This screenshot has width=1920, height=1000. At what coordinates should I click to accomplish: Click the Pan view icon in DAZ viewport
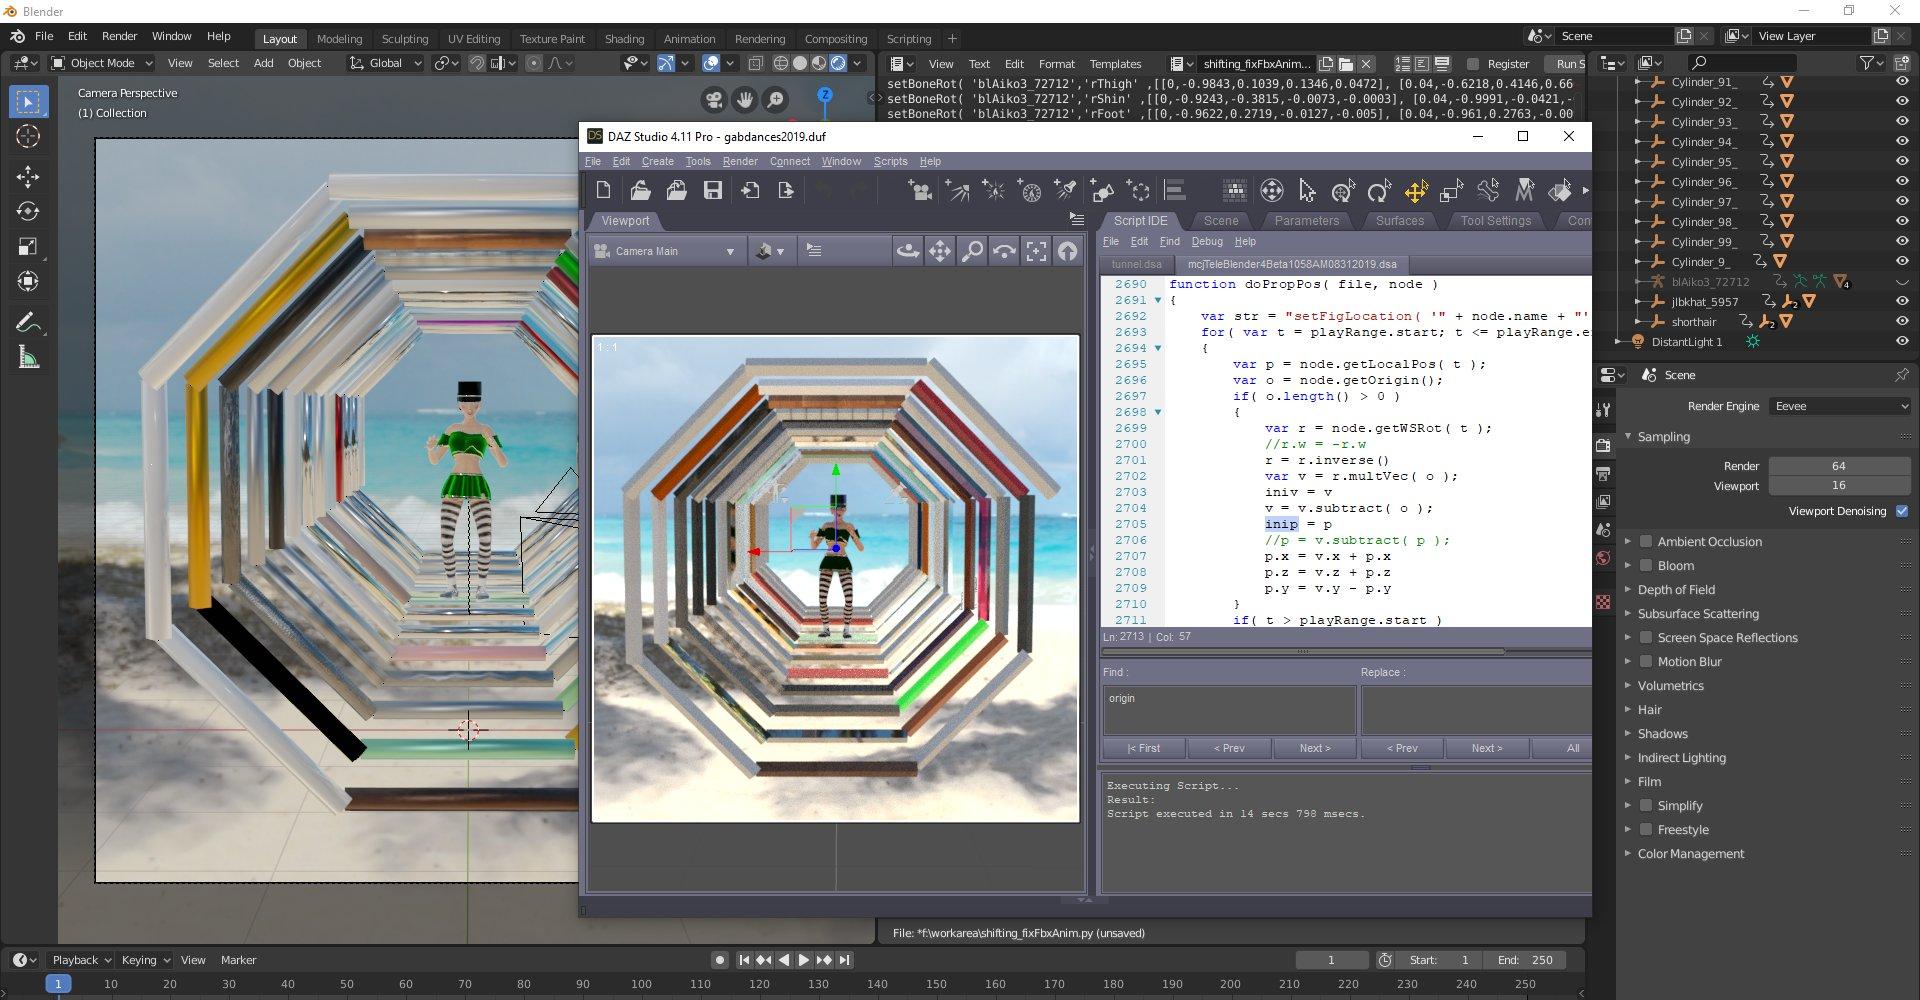940,251
